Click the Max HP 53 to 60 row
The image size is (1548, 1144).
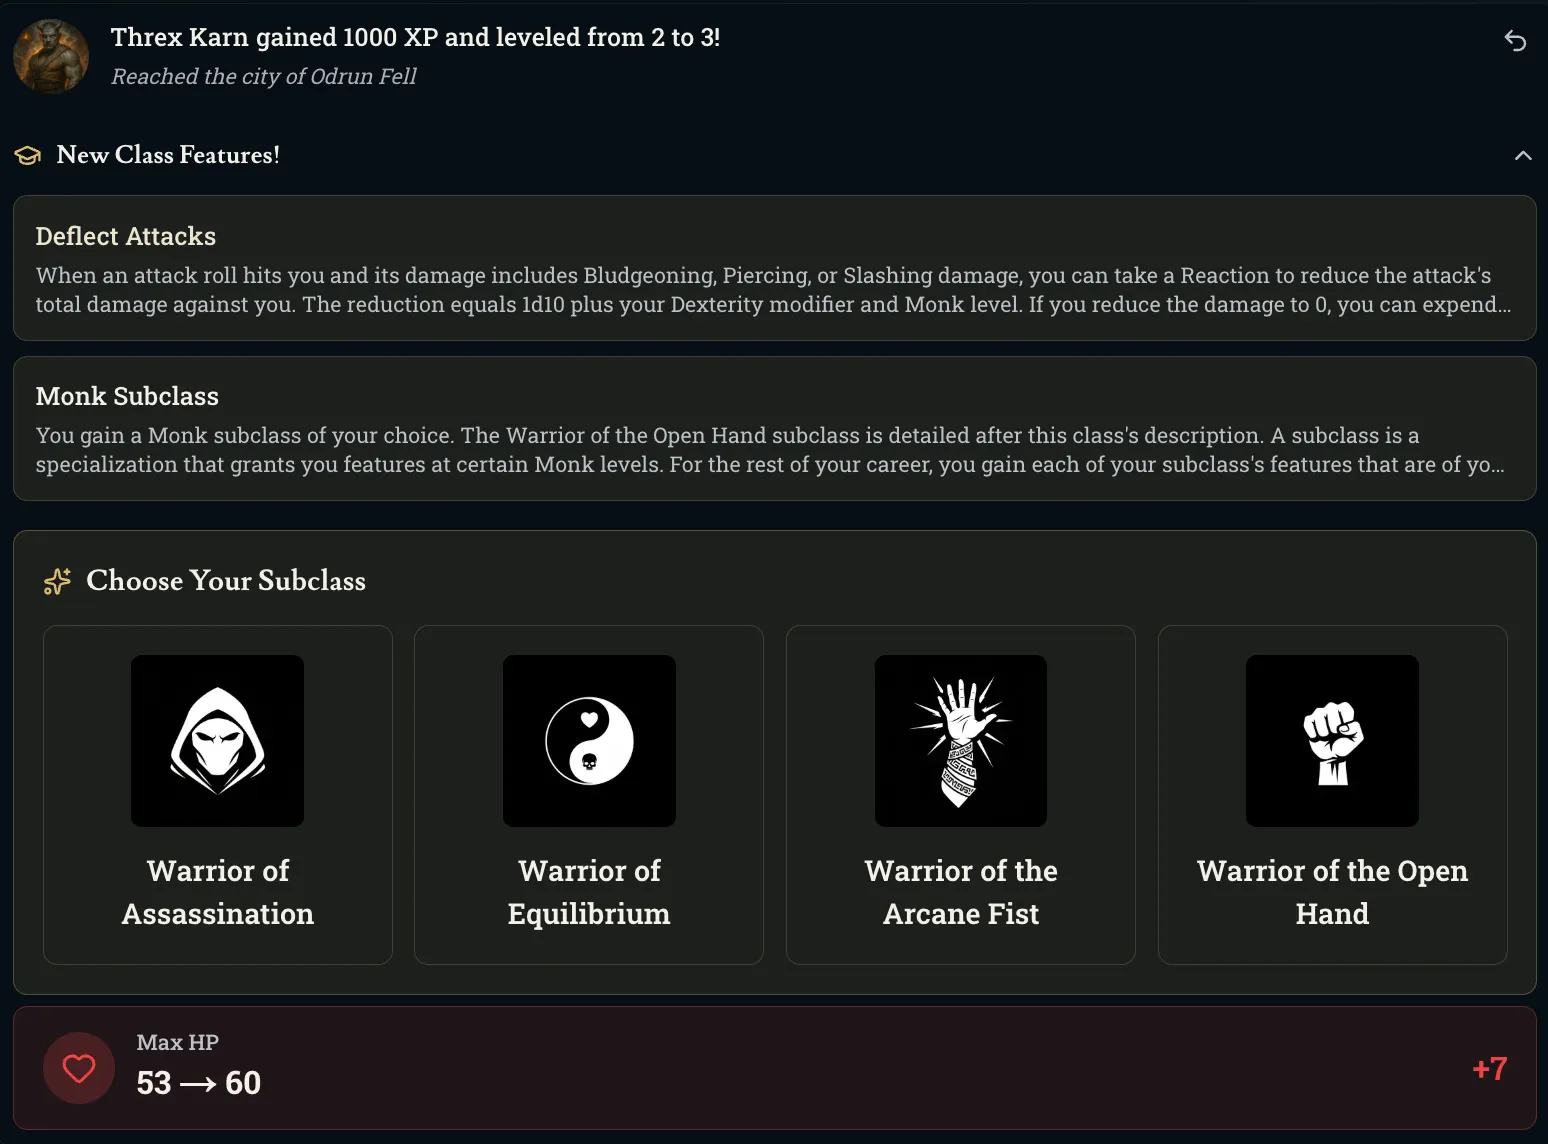(x=774, y=1068)
